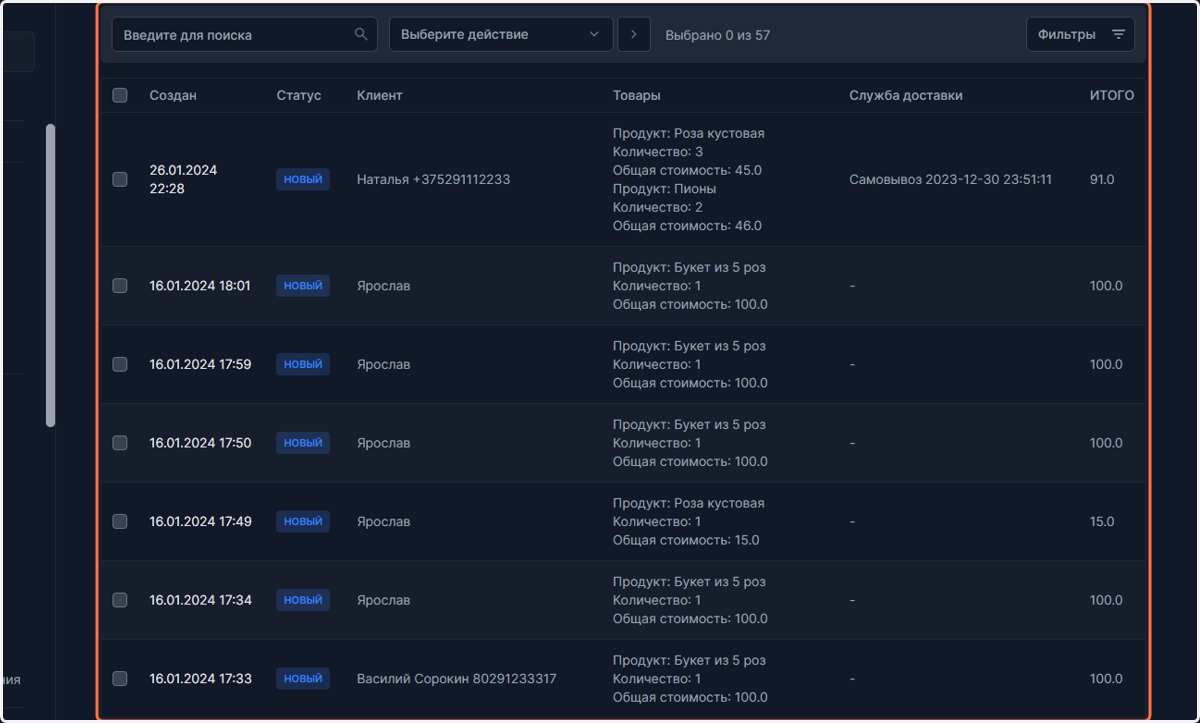The width and height of the screenshot is (1200, 723).
Task: Click the Статус column header
Action: tap(299, 95)
